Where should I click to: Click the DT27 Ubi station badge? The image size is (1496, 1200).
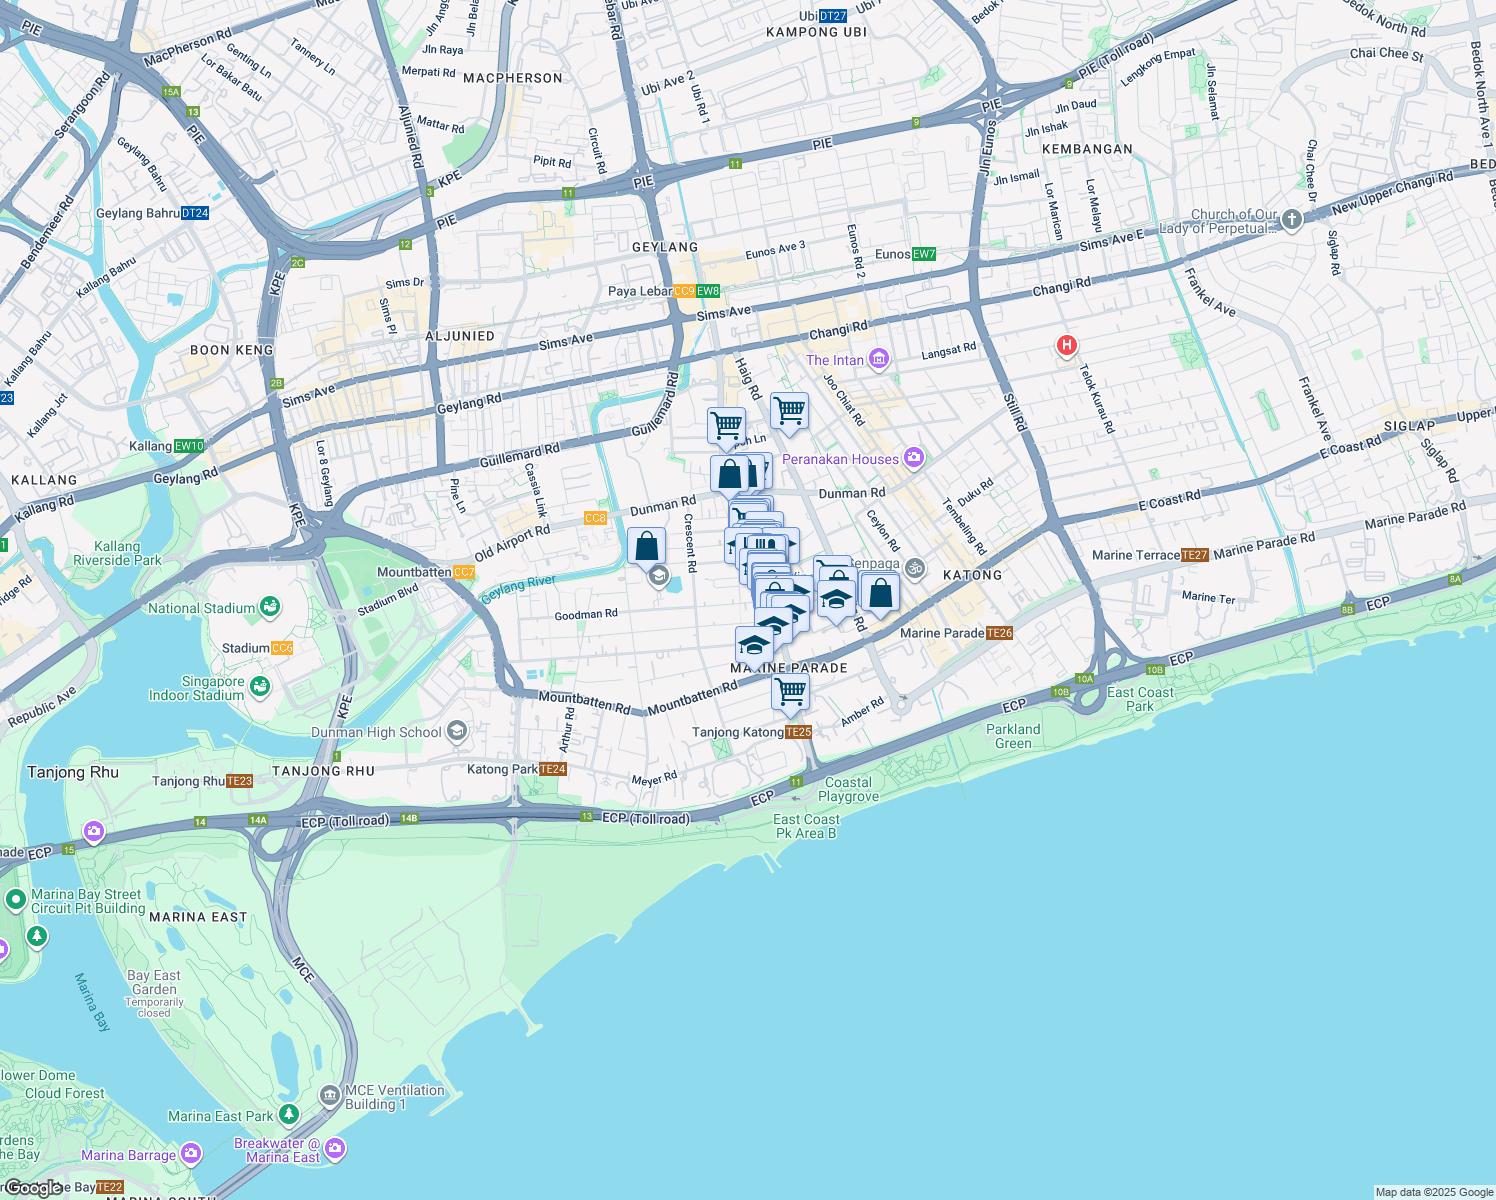832,15
